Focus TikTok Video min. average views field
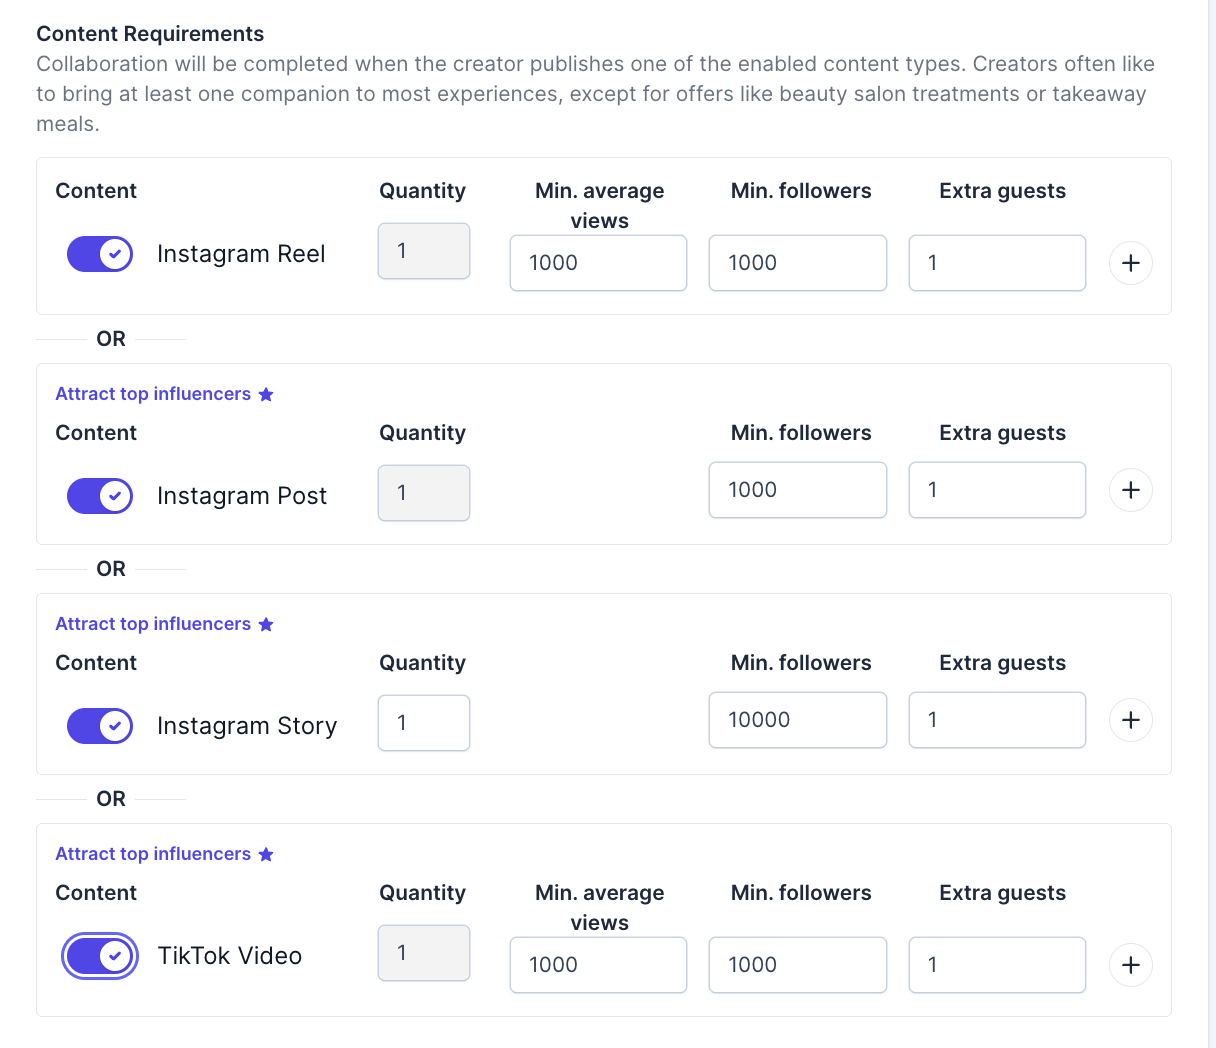This screenshot has width=1216, height=1048. tap(598, 965)
